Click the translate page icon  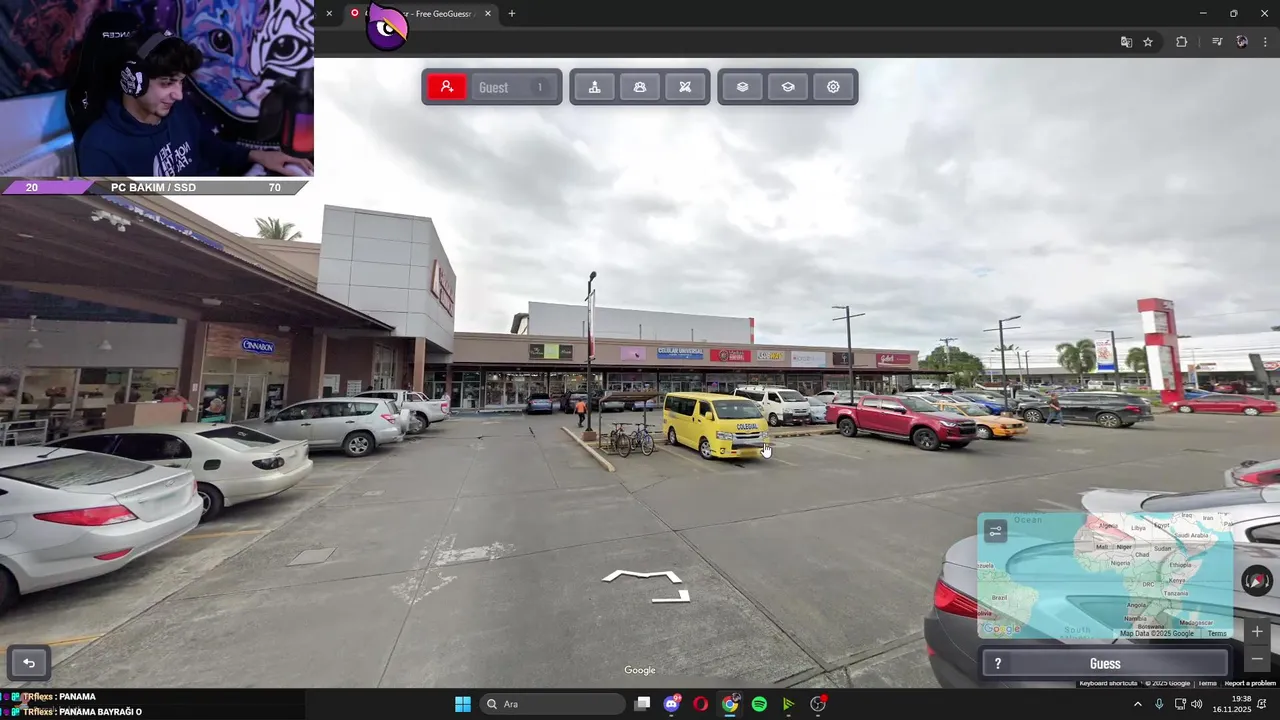[x=1126, y=42]
